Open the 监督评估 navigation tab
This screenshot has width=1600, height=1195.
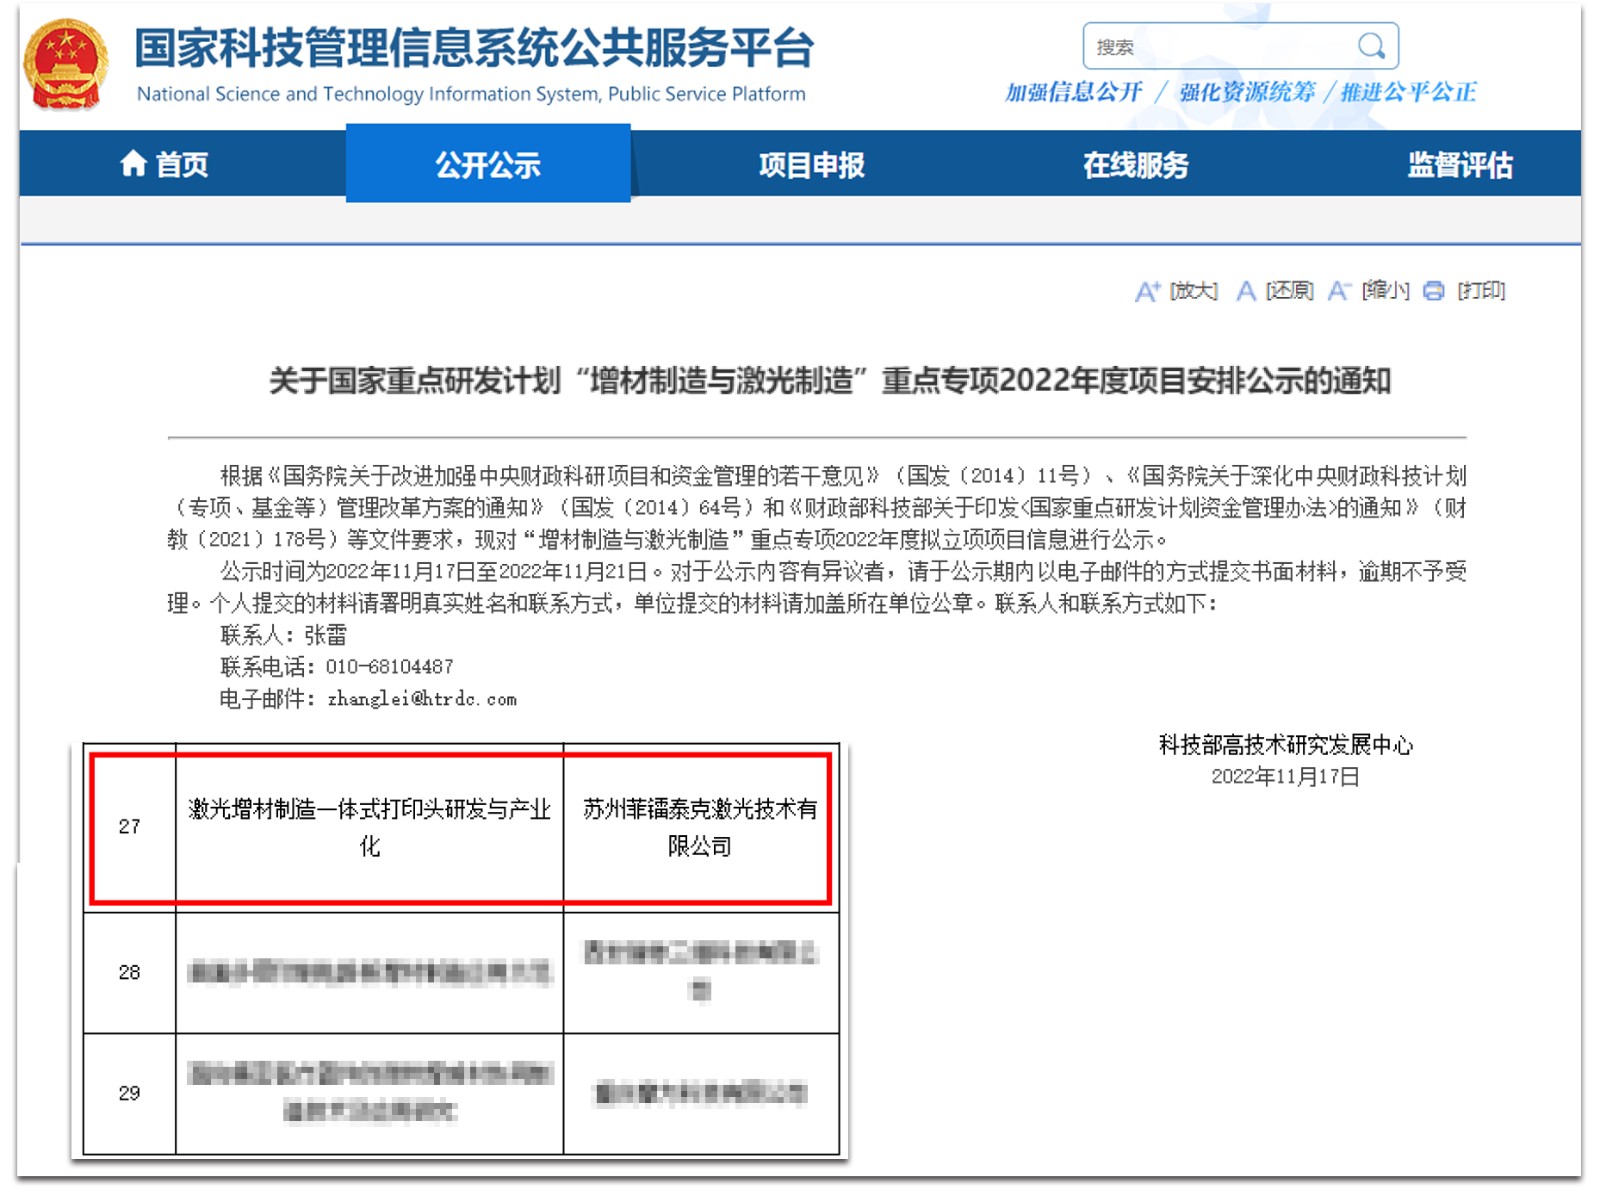click(x=1459, y=164)
